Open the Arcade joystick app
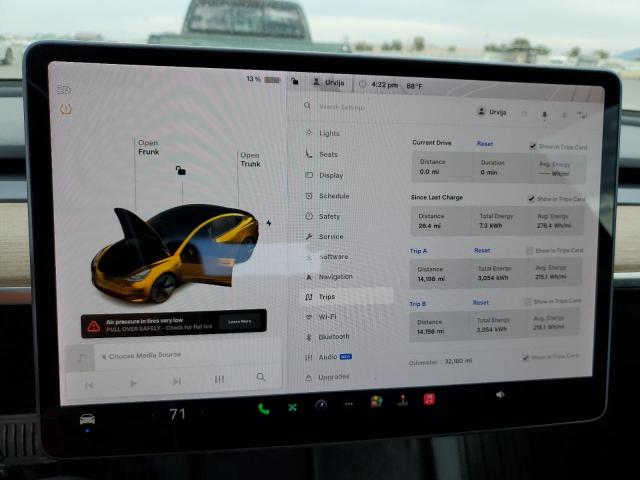640x480 pixels. pos(403,400)
